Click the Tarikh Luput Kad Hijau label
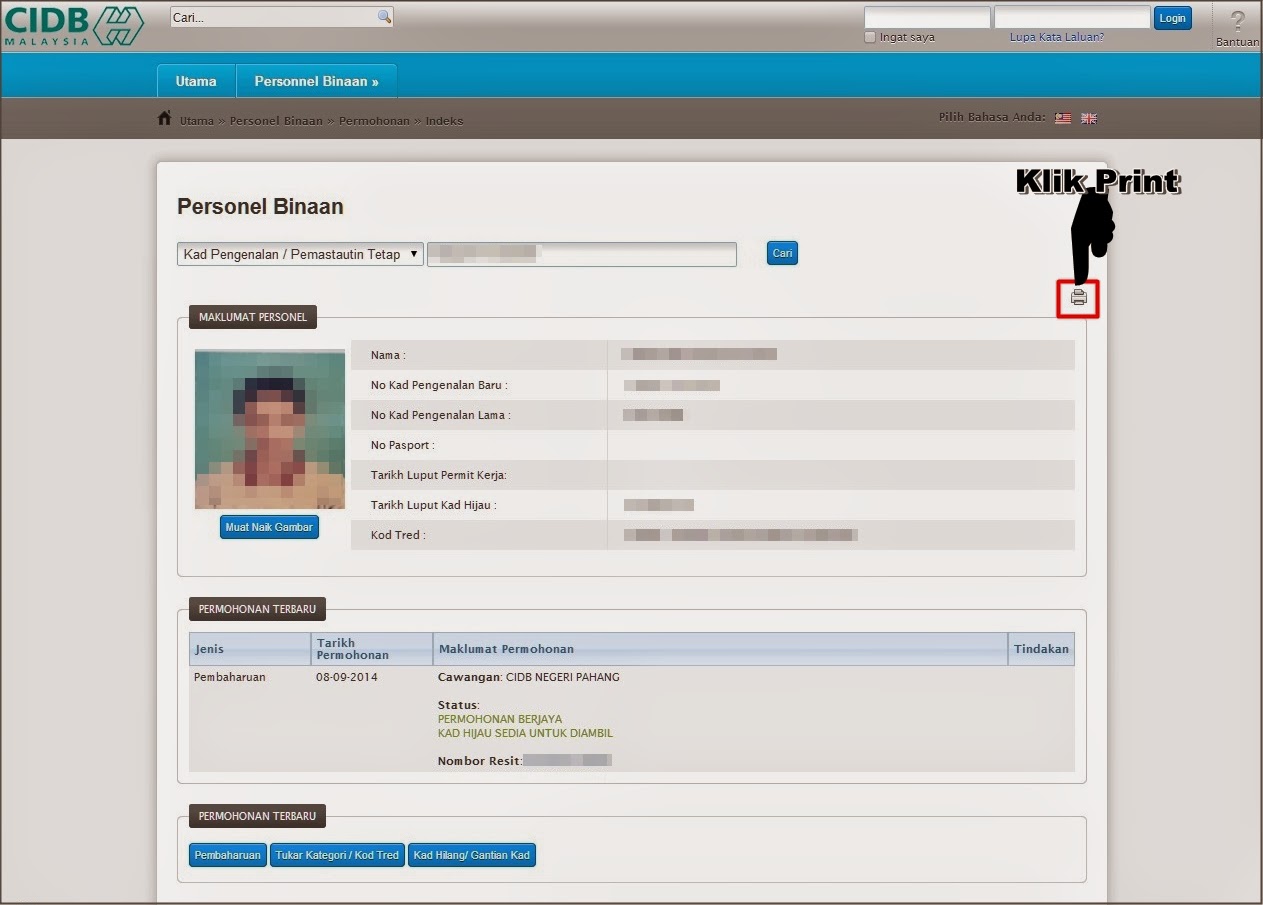This screenshot has width=1263, height=905. pos(433,505)
